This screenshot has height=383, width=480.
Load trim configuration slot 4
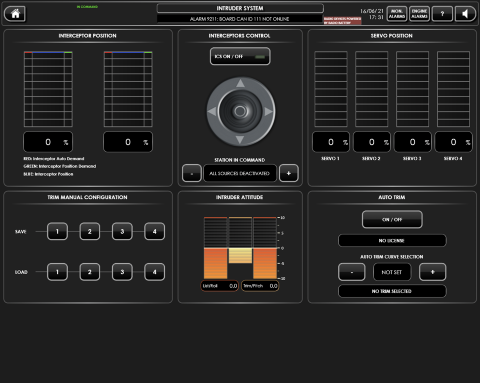[x=154, y=272]
